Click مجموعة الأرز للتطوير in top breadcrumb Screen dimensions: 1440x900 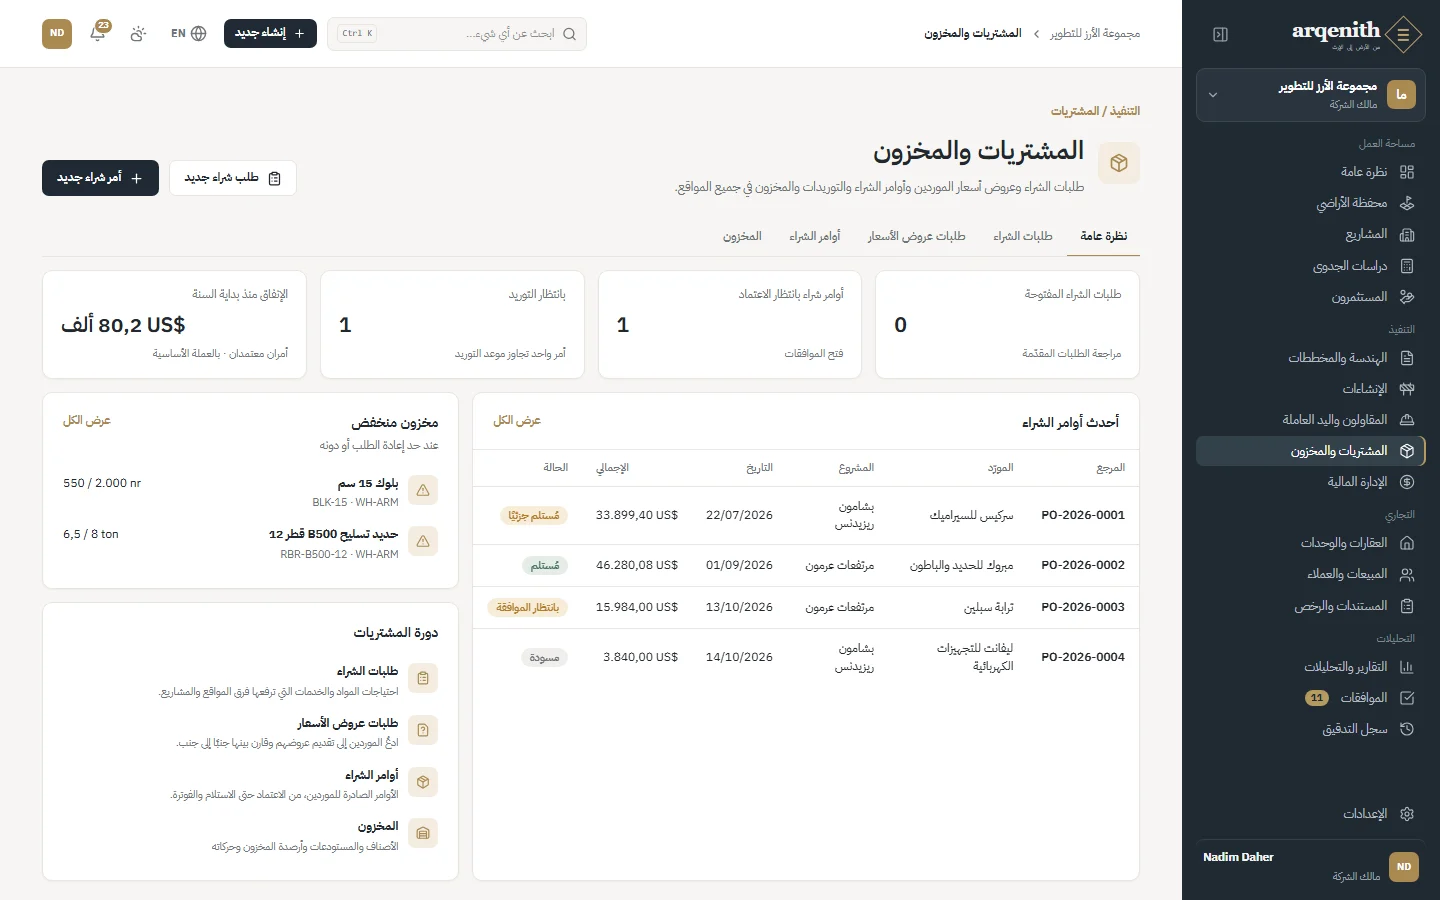[x=1095, y=34]
